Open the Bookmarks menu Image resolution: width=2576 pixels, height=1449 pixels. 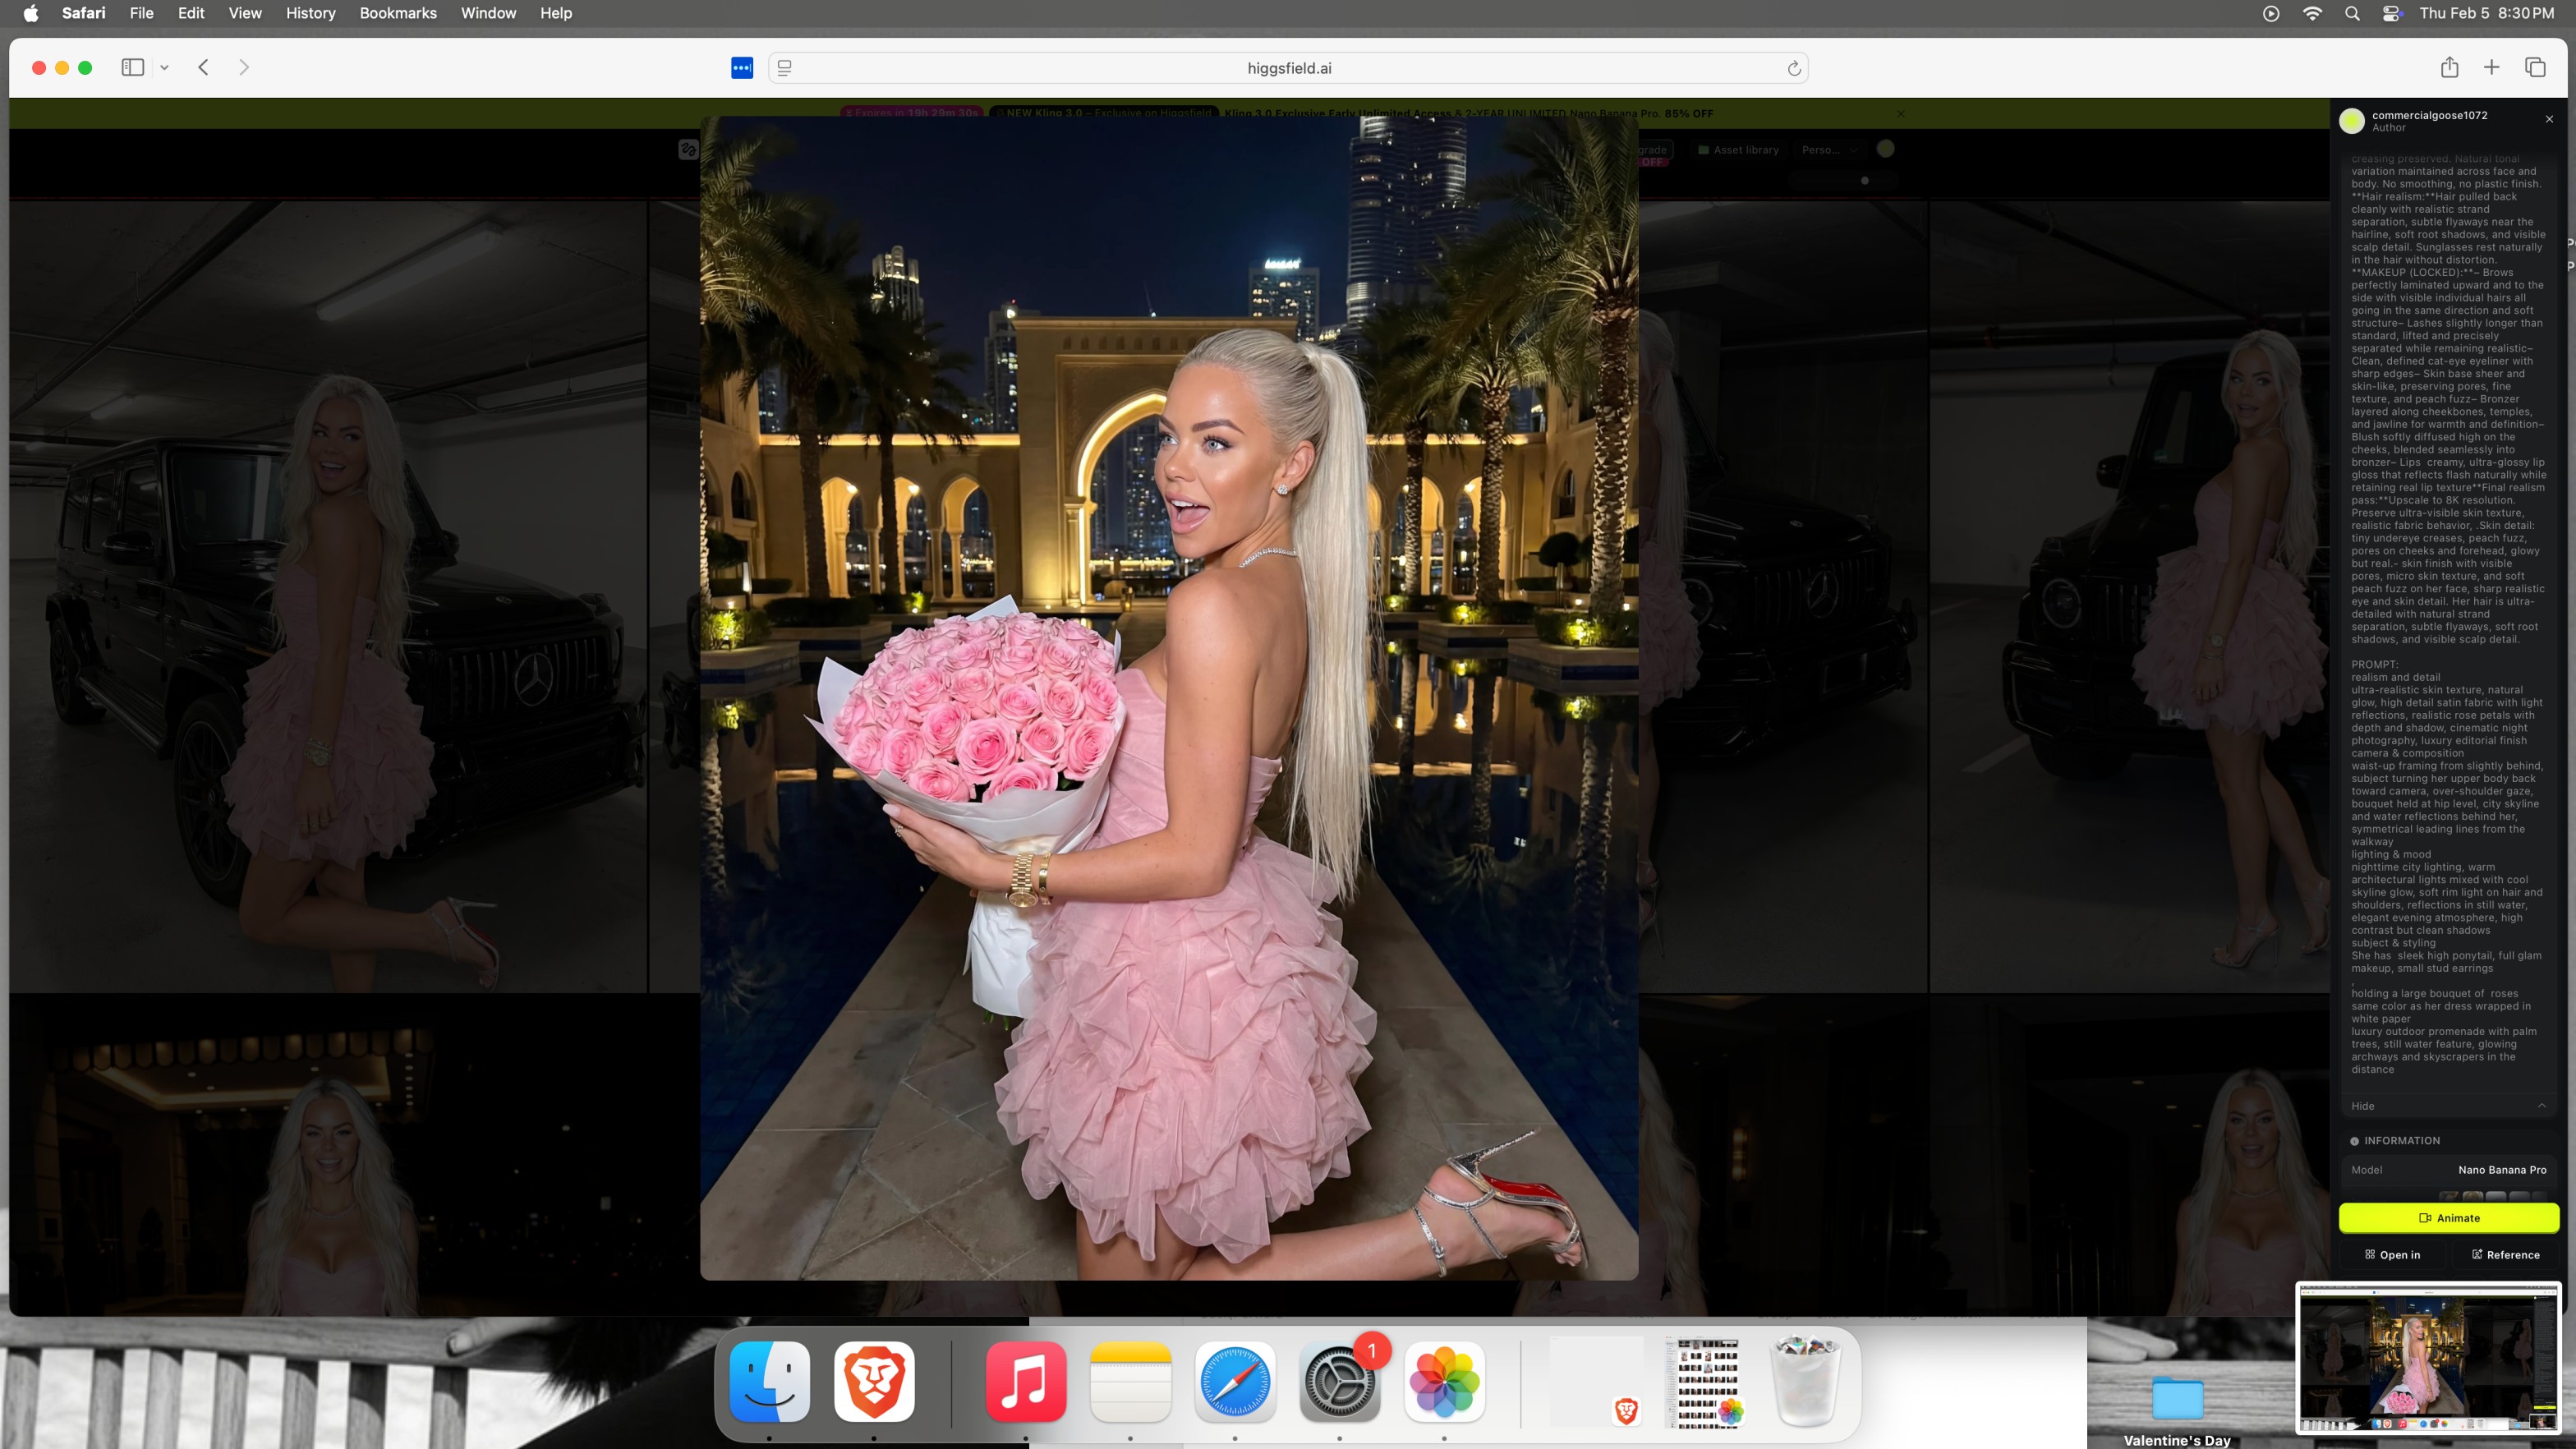(397, 13)
